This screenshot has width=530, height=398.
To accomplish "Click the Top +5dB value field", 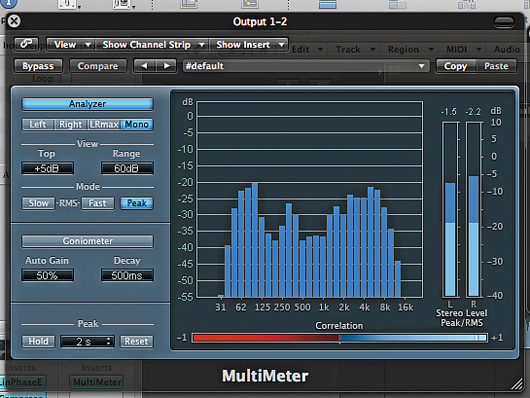I will (x=47, y=168).
